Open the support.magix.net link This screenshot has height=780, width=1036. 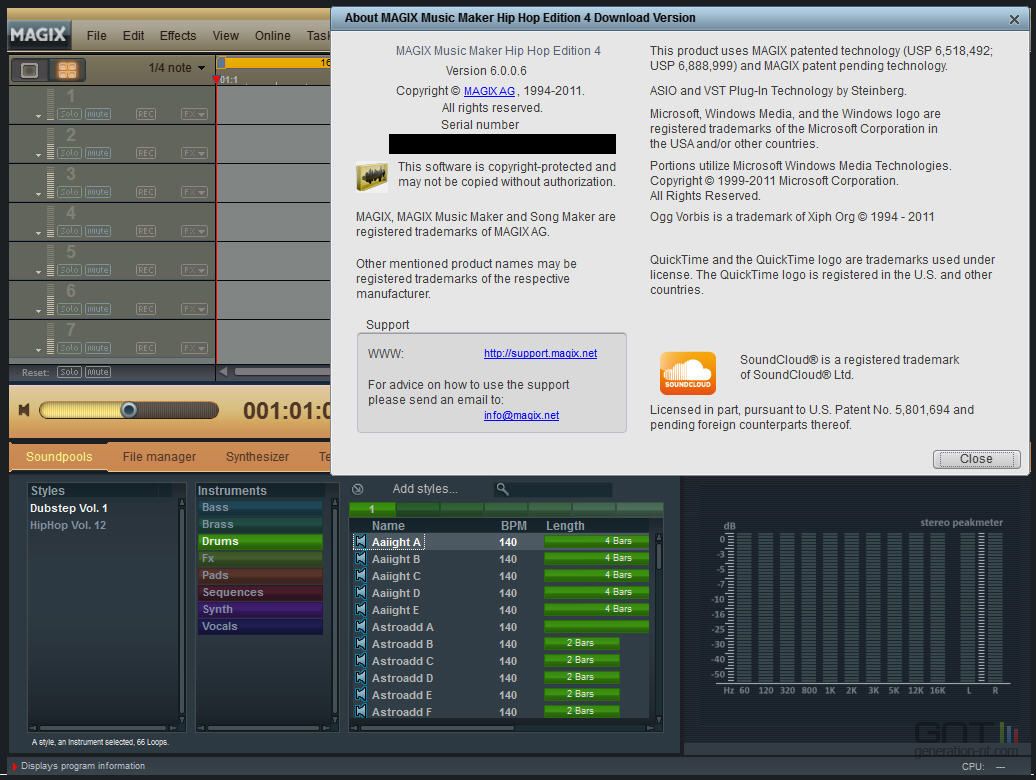(540, 353)
